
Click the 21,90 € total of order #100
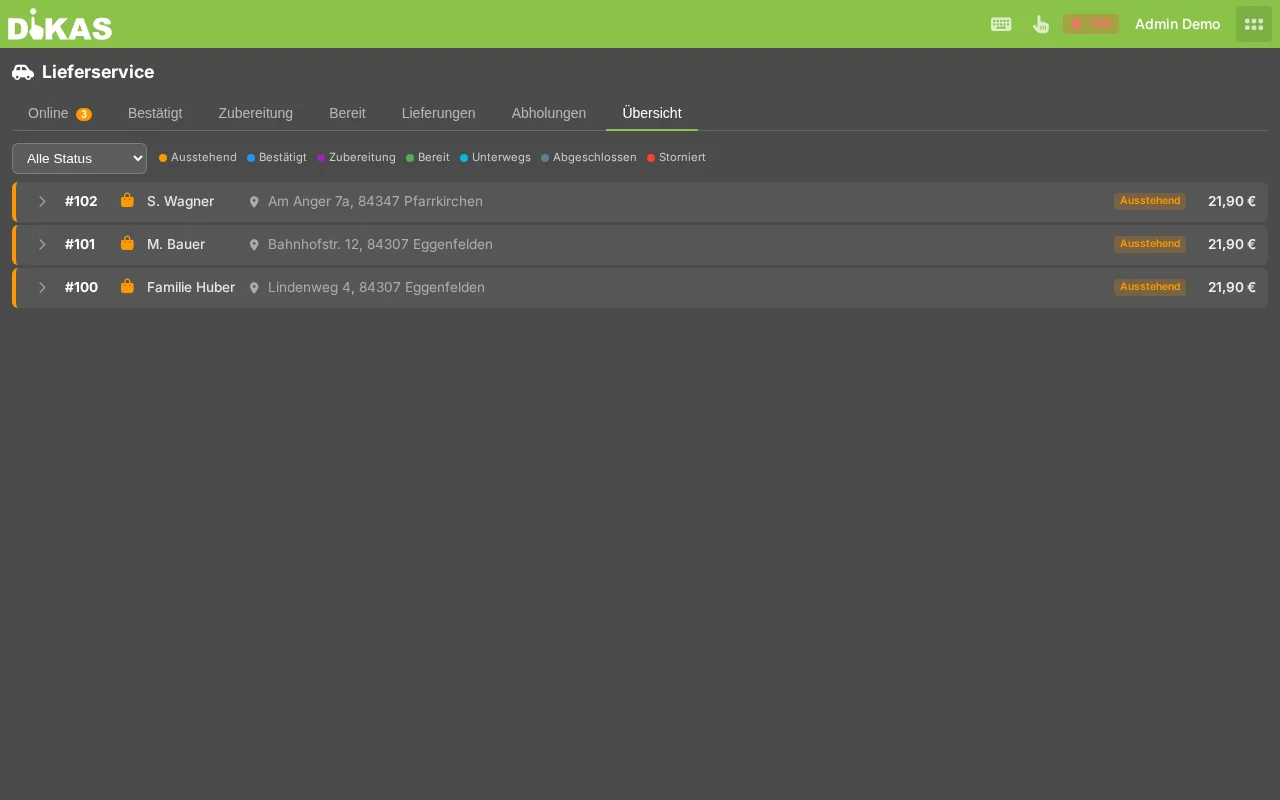[x=1232, y=287]
